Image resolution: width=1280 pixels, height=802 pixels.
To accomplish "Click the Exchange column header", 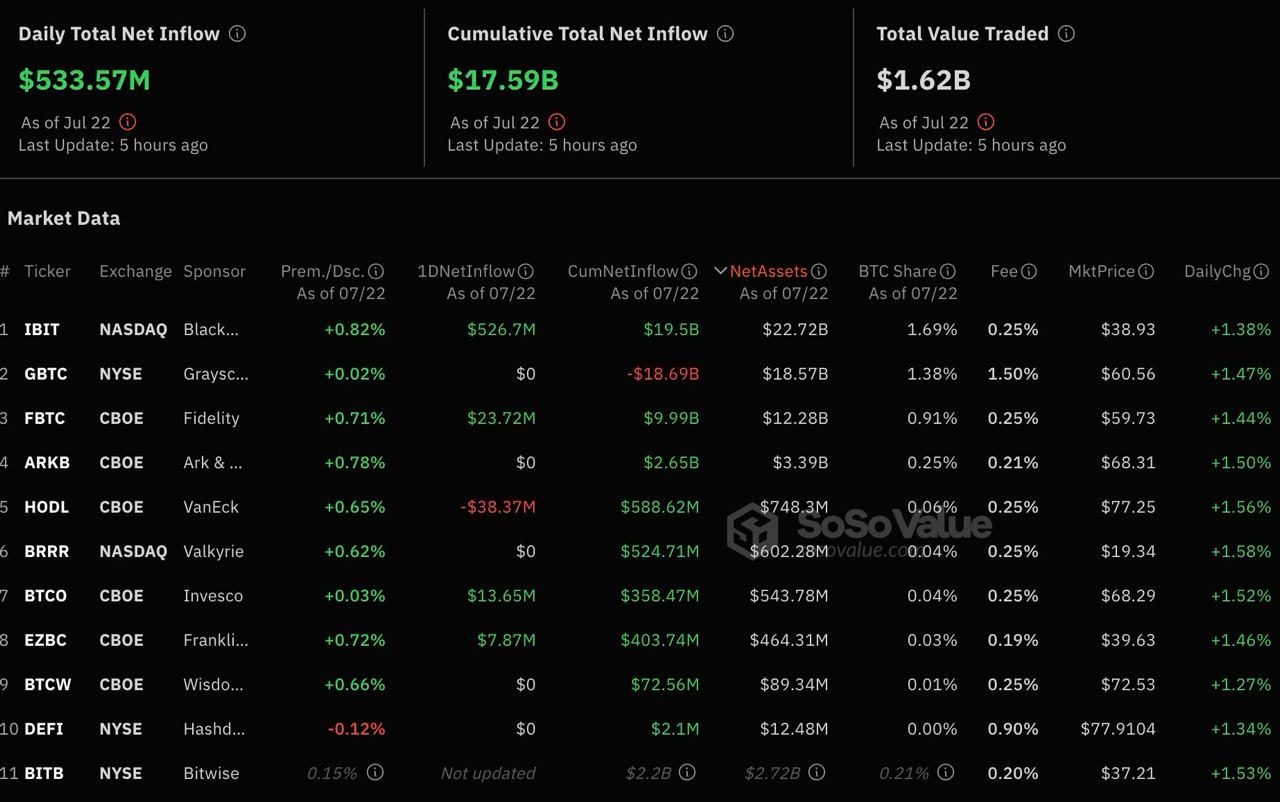I will point(135,271).
